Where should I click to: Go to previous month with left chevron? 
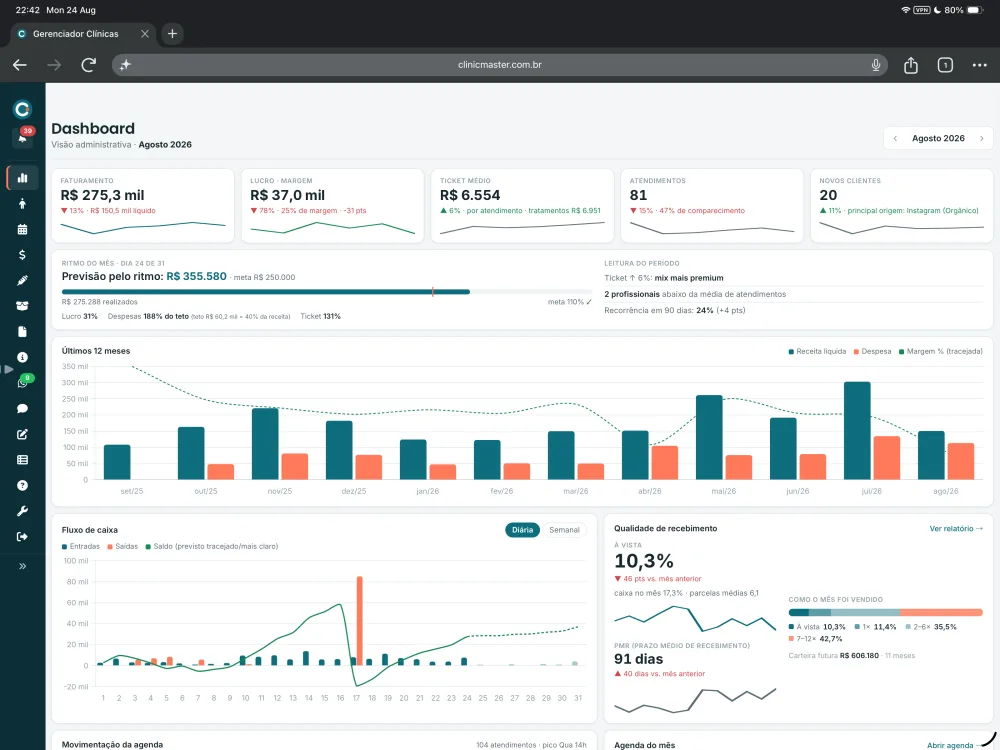coord(895,138)
